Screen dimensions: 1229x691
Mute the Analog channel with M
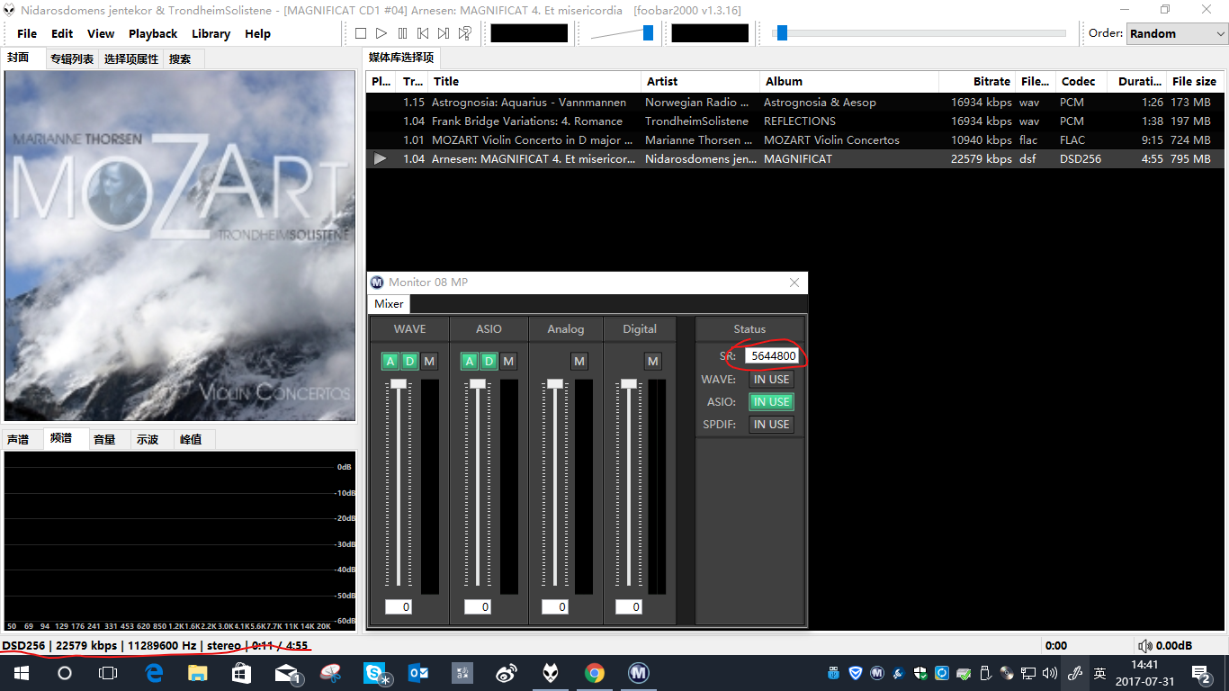(579, 361)
